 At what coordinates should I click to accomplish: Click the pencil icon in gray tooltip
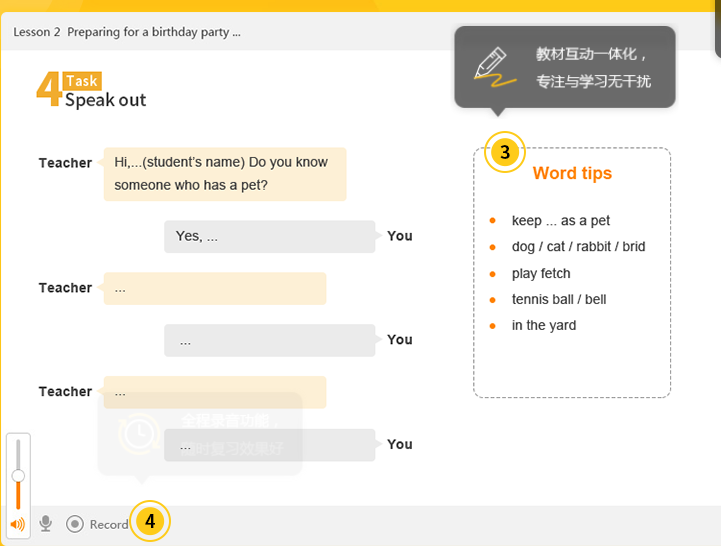[x=494, y=67]
